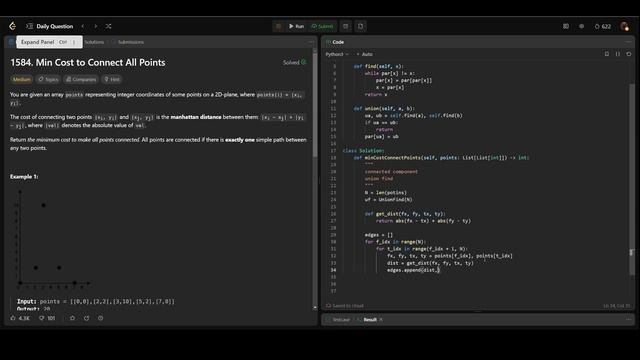Click 'def union(self, a, b):' code line

point(384,109)
